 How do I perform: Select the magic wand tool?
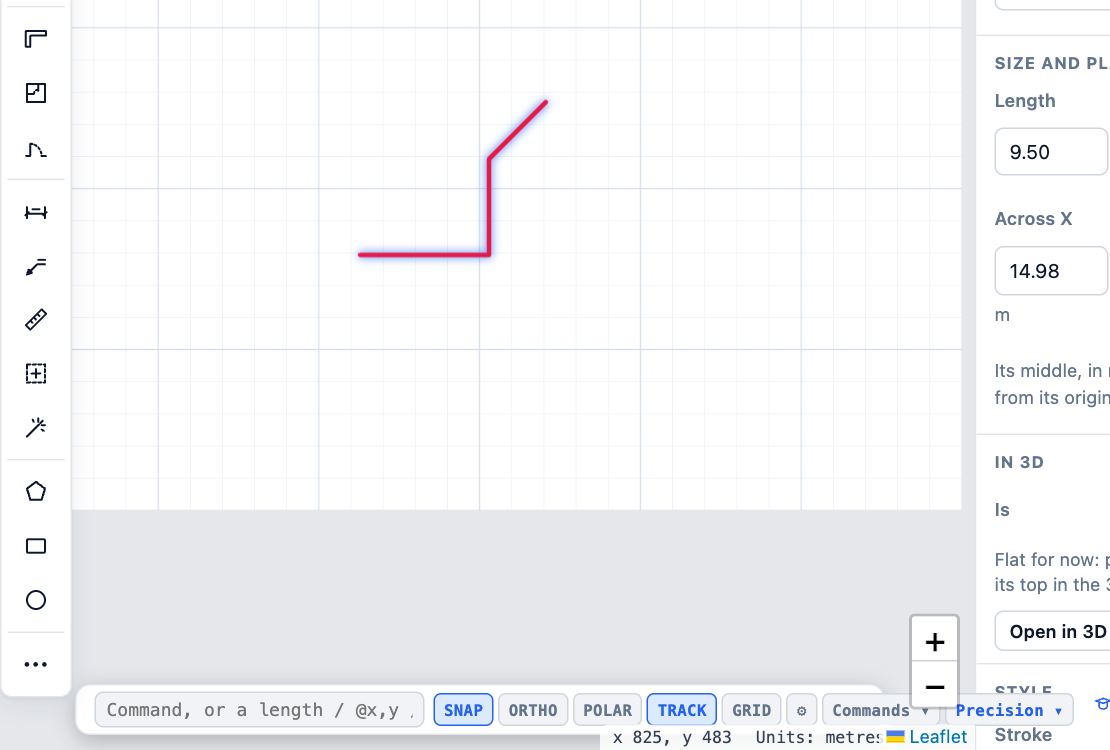(x=35, y=427)
